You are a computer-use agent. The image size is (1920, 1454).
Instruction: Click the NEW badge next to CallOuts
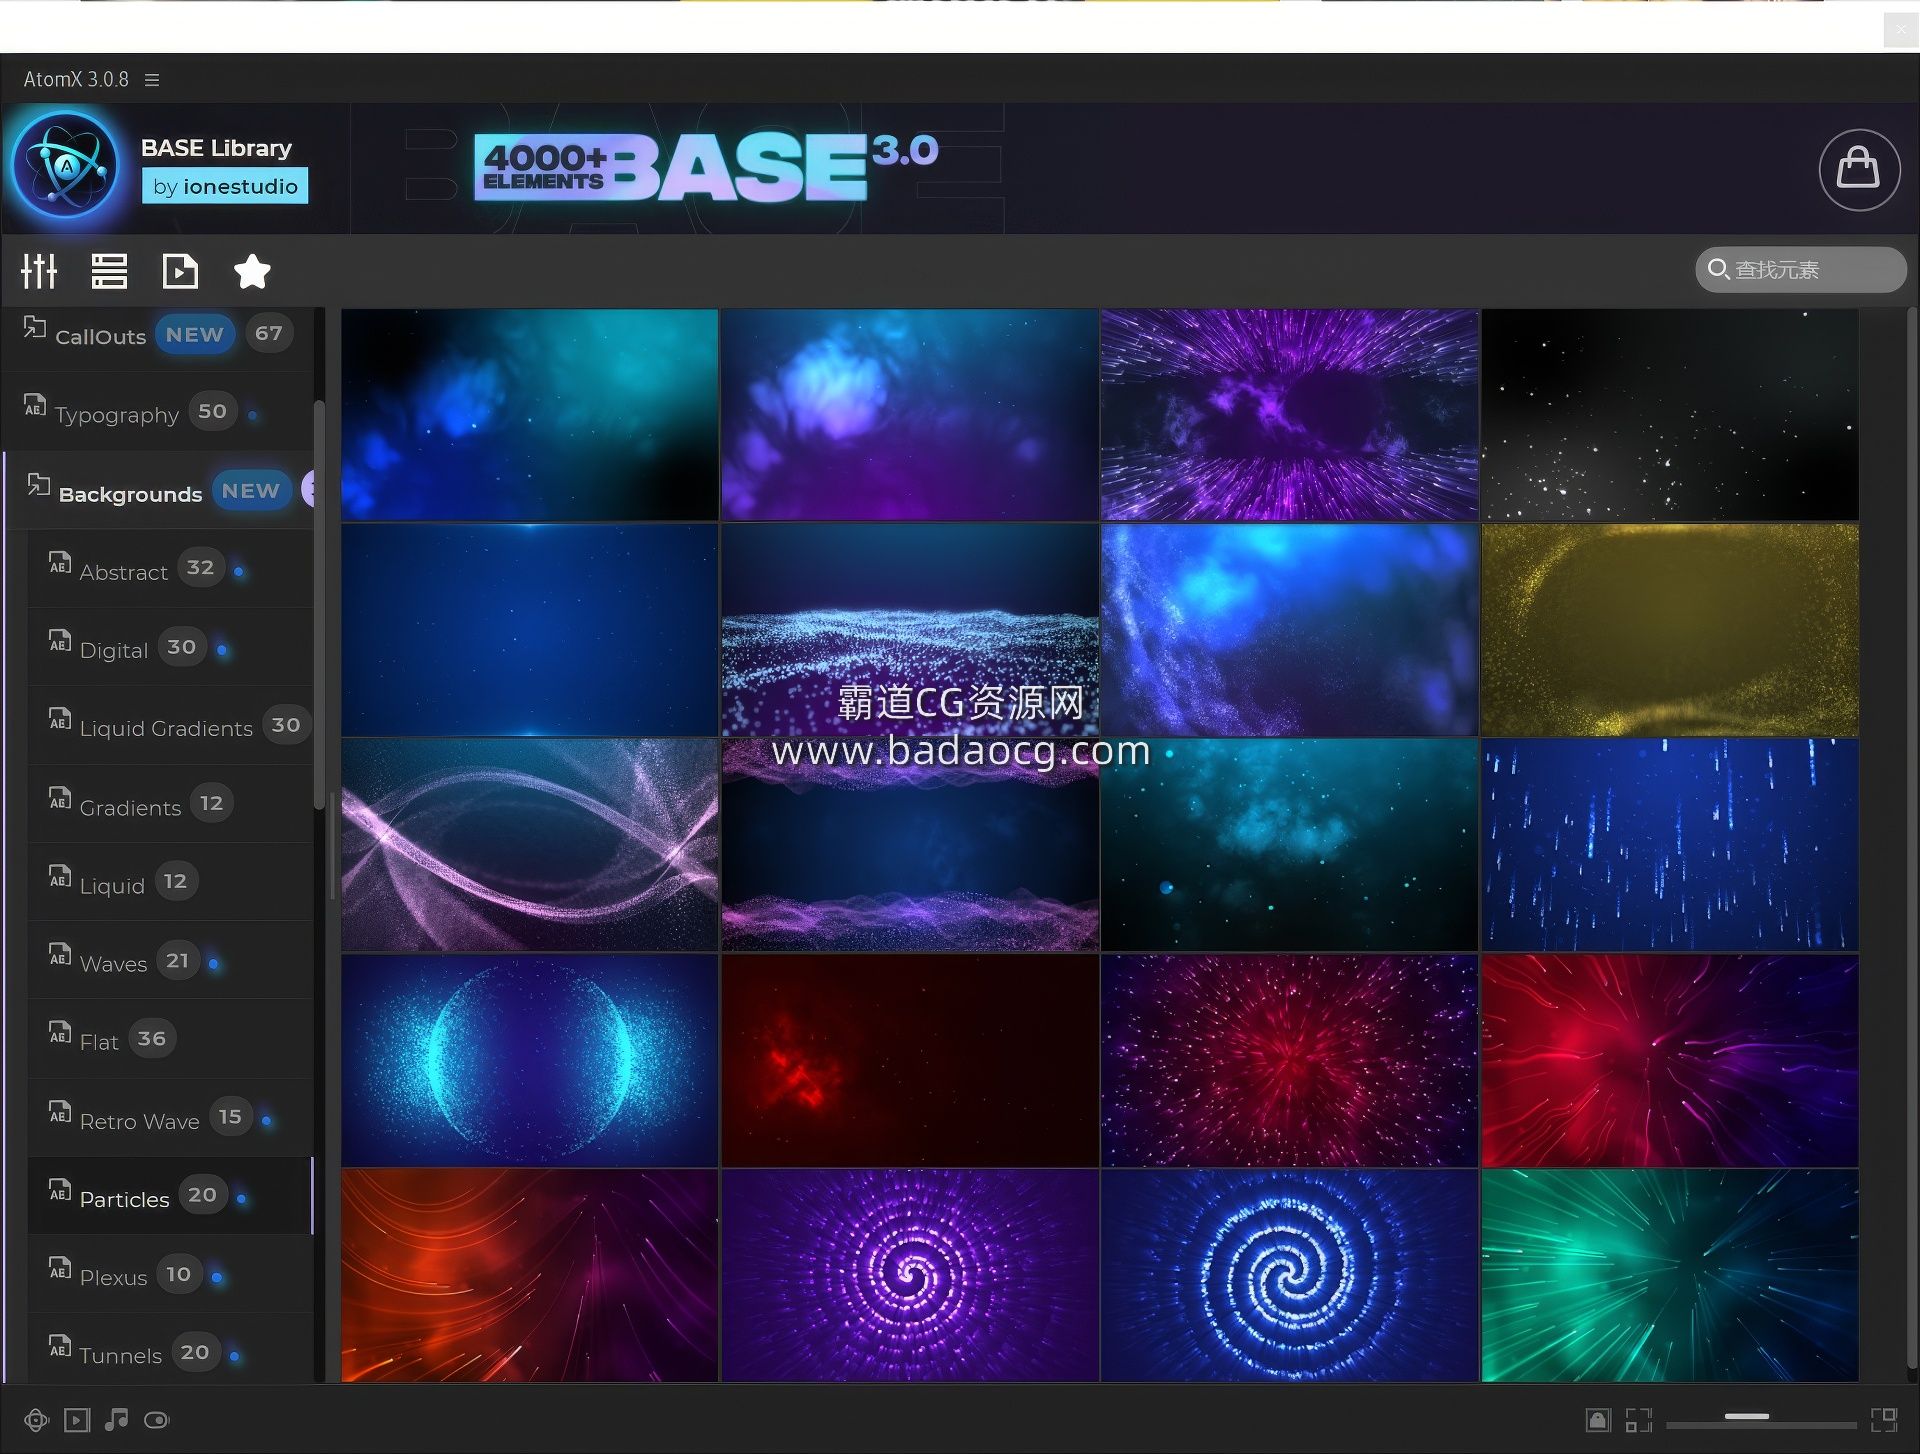point(195,334)
